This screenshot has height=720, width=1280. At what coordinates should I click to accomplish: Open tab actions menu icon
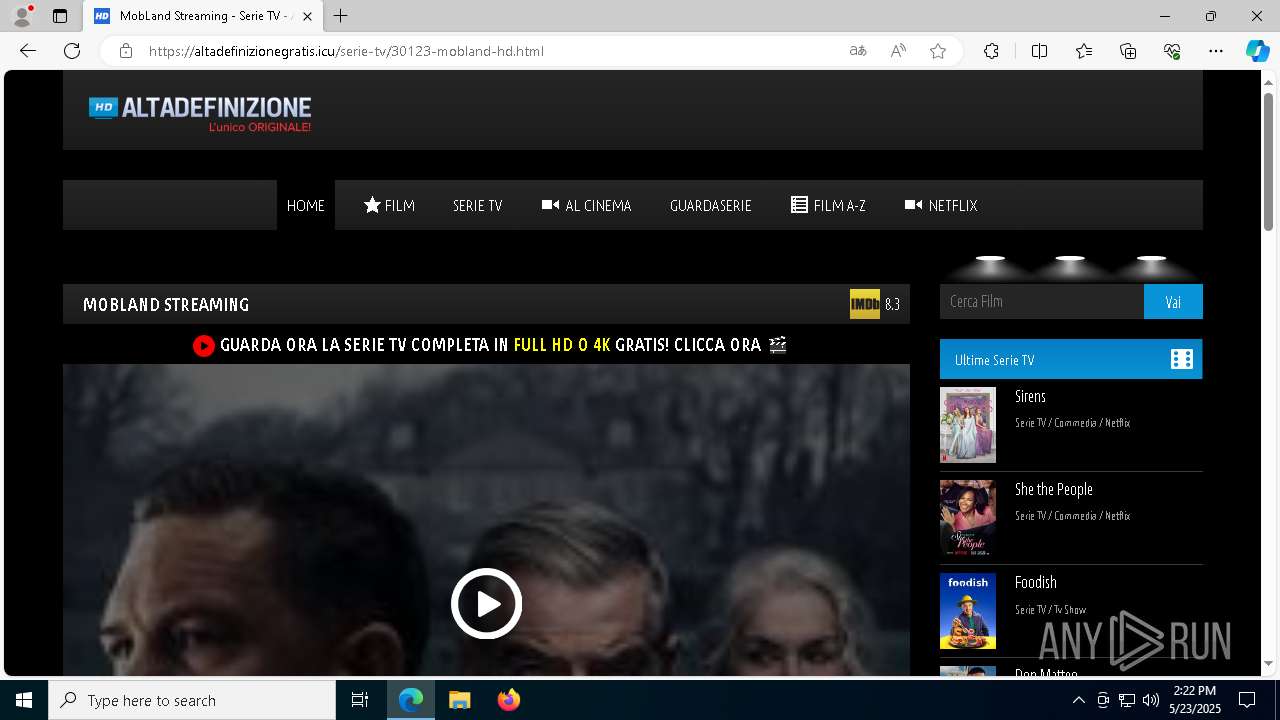coord(60,16)
